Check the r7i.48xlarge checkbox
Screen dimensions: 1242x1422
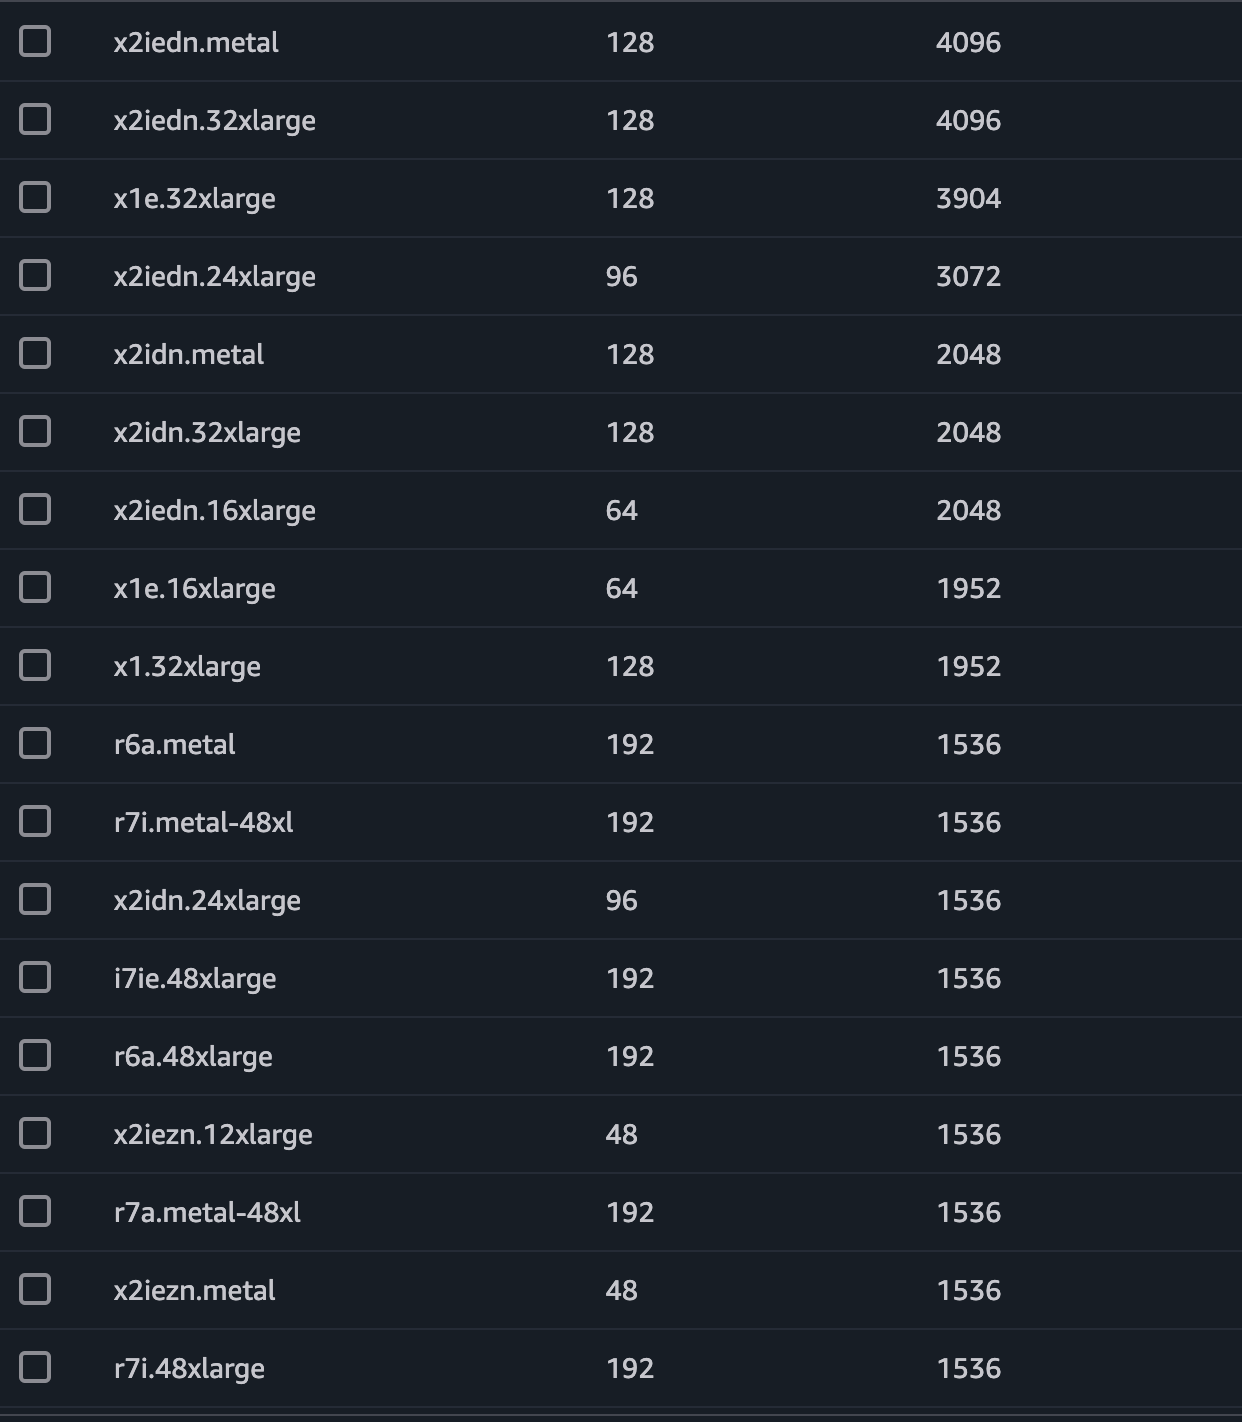(x=35, y=1367)
